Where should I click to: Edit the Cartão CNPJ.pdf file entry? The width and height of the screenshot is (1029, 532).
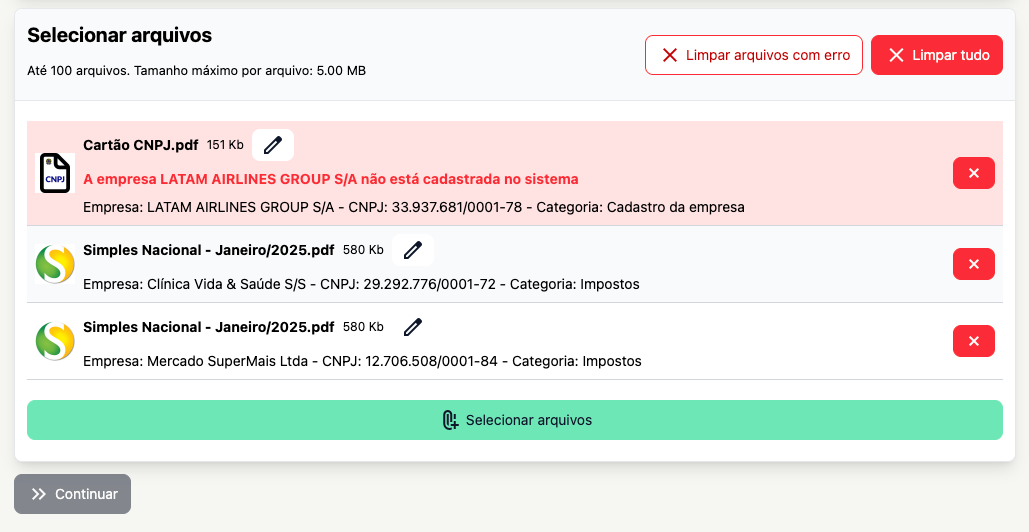point(273,145)
